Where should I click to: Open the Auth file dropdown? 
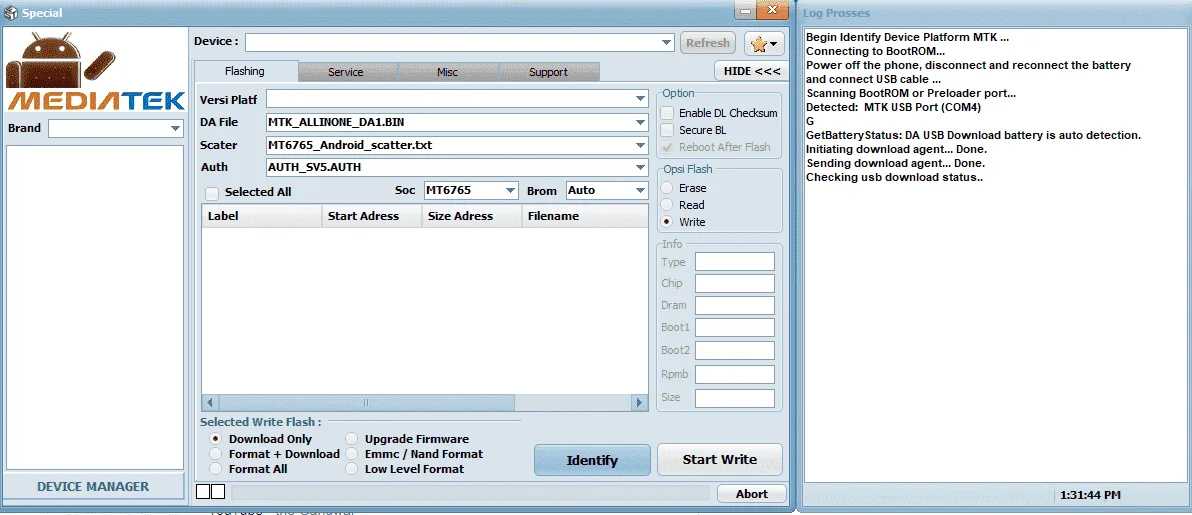(x=640, y=167)
